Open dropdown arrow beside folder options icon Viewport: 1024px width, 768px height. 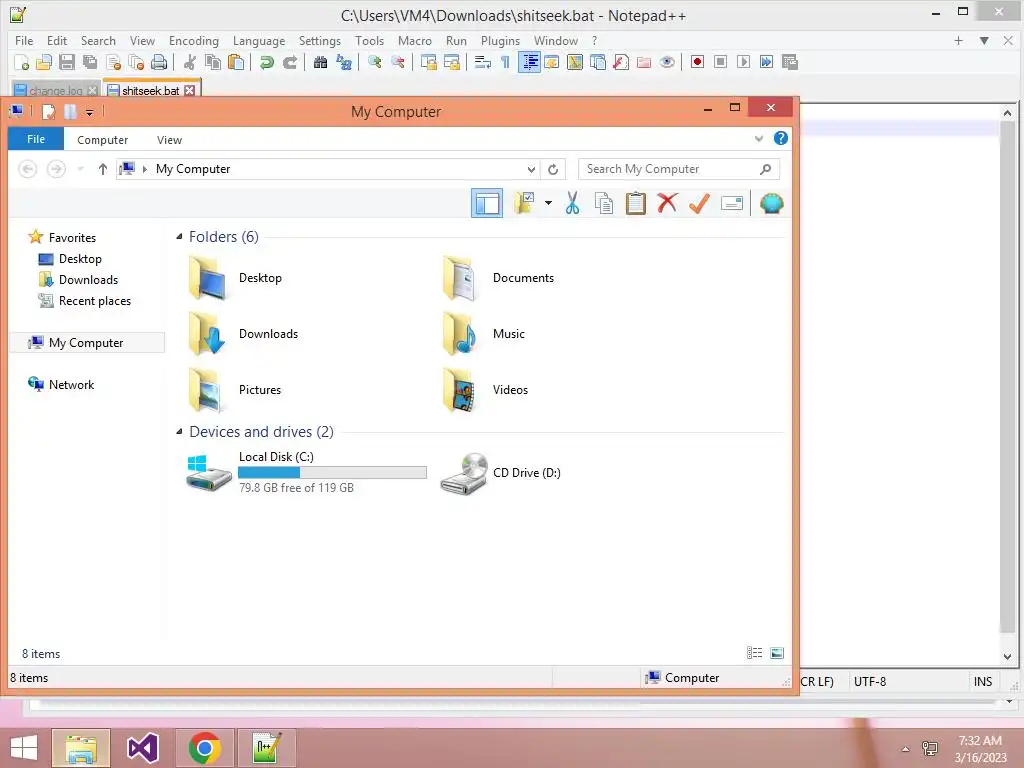548,203
